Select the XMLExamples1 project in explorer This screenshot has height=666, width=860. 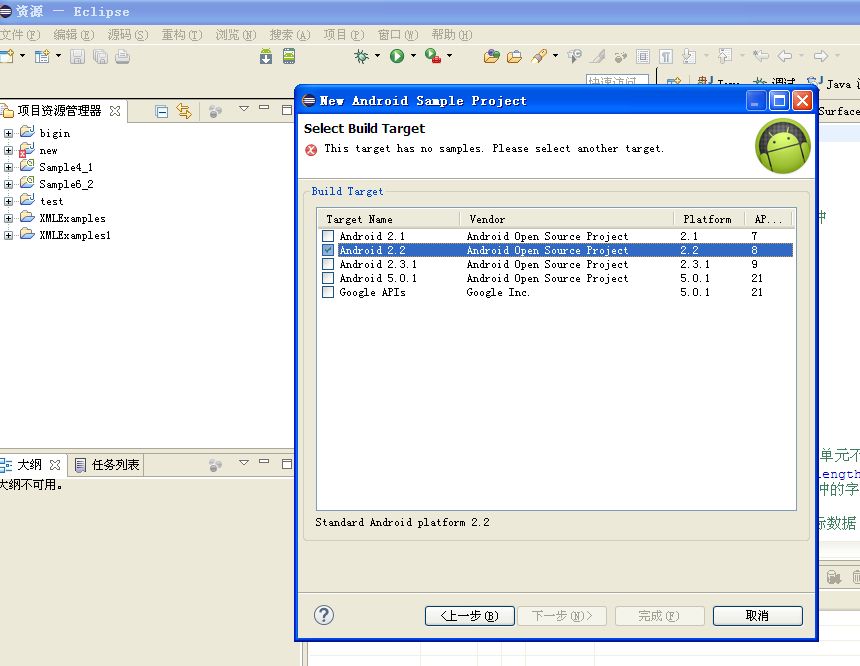75,235
